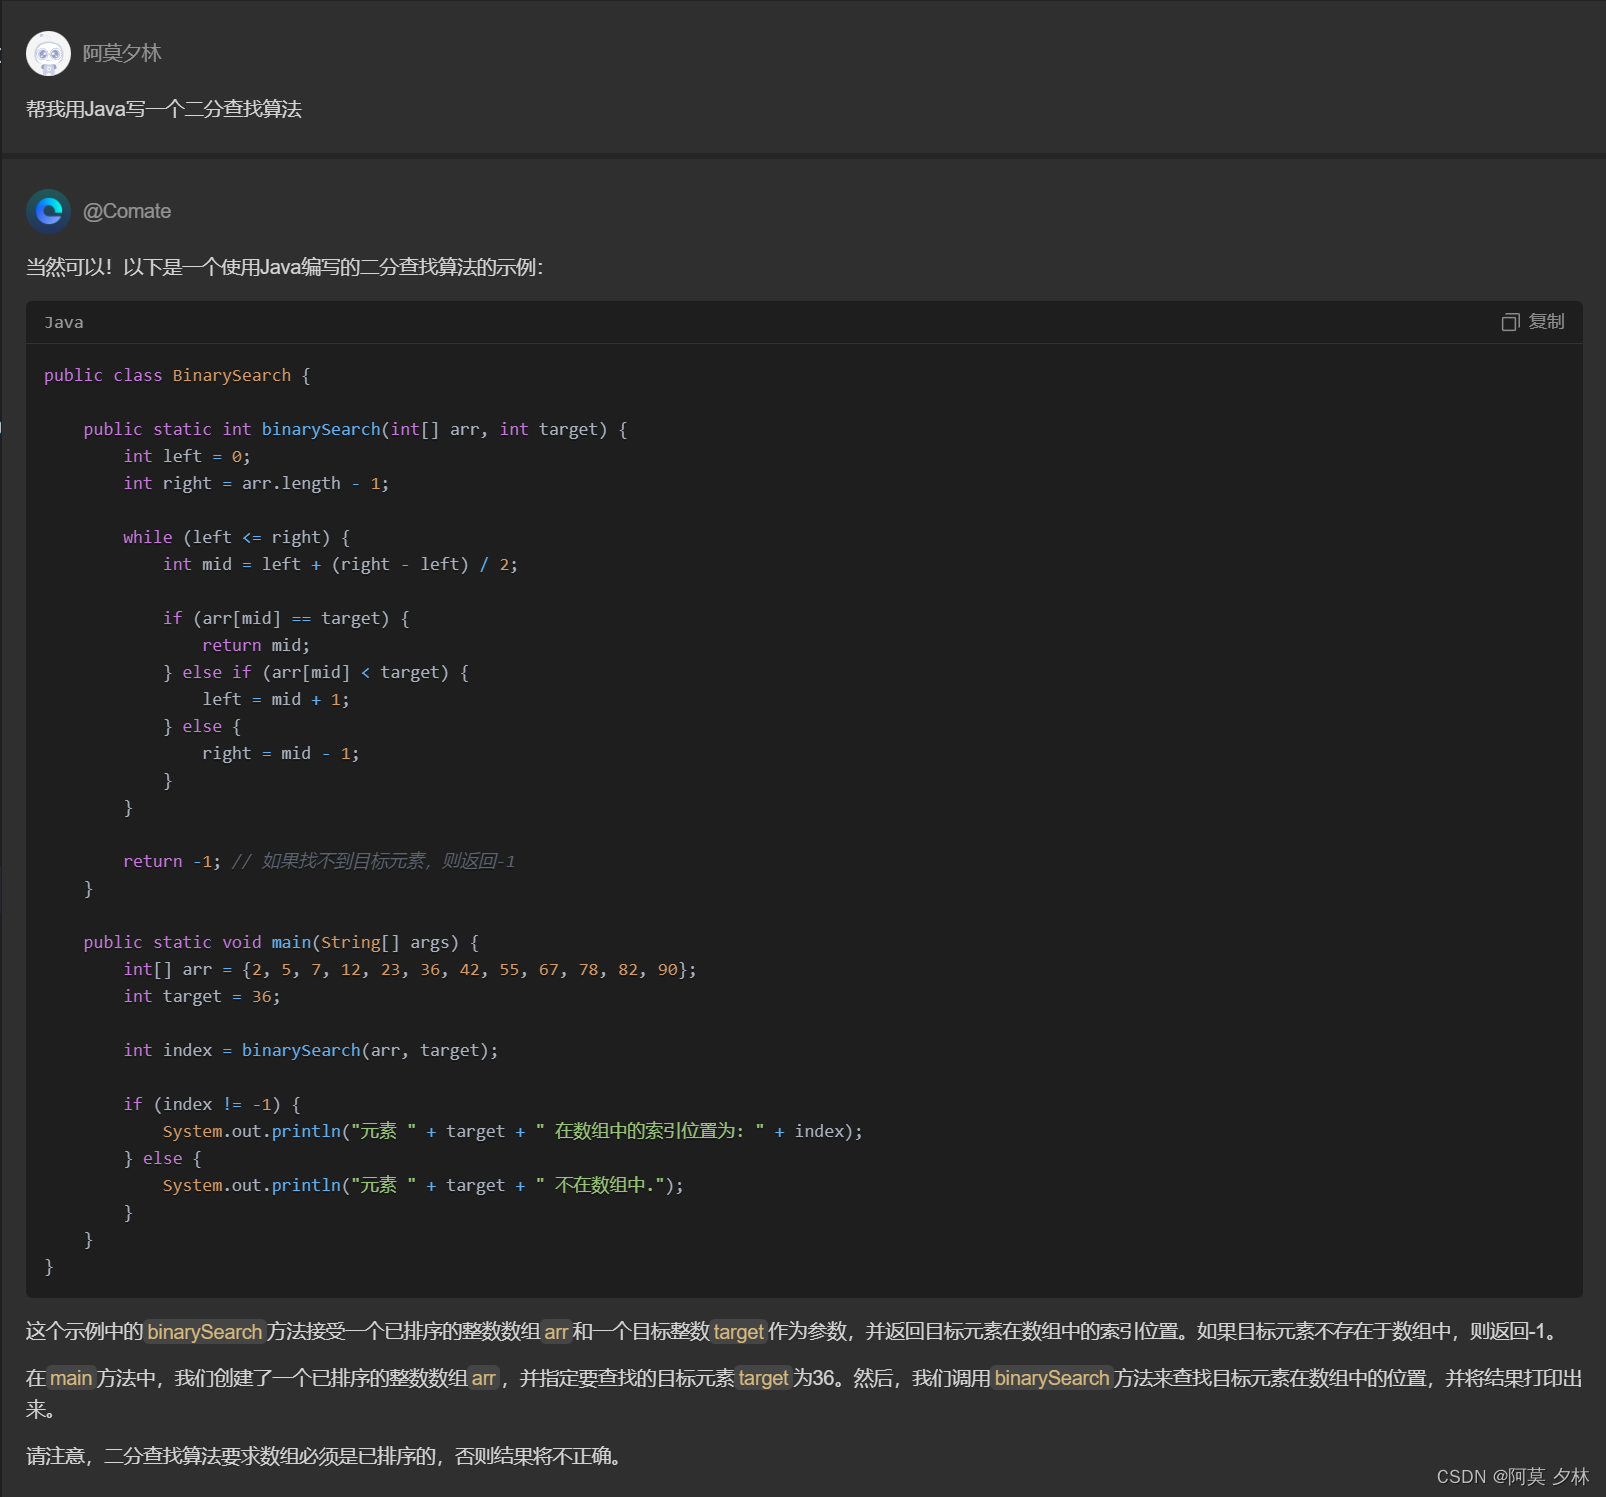
Task: Click the 复制 copy button label
Action: [1546, 322]
